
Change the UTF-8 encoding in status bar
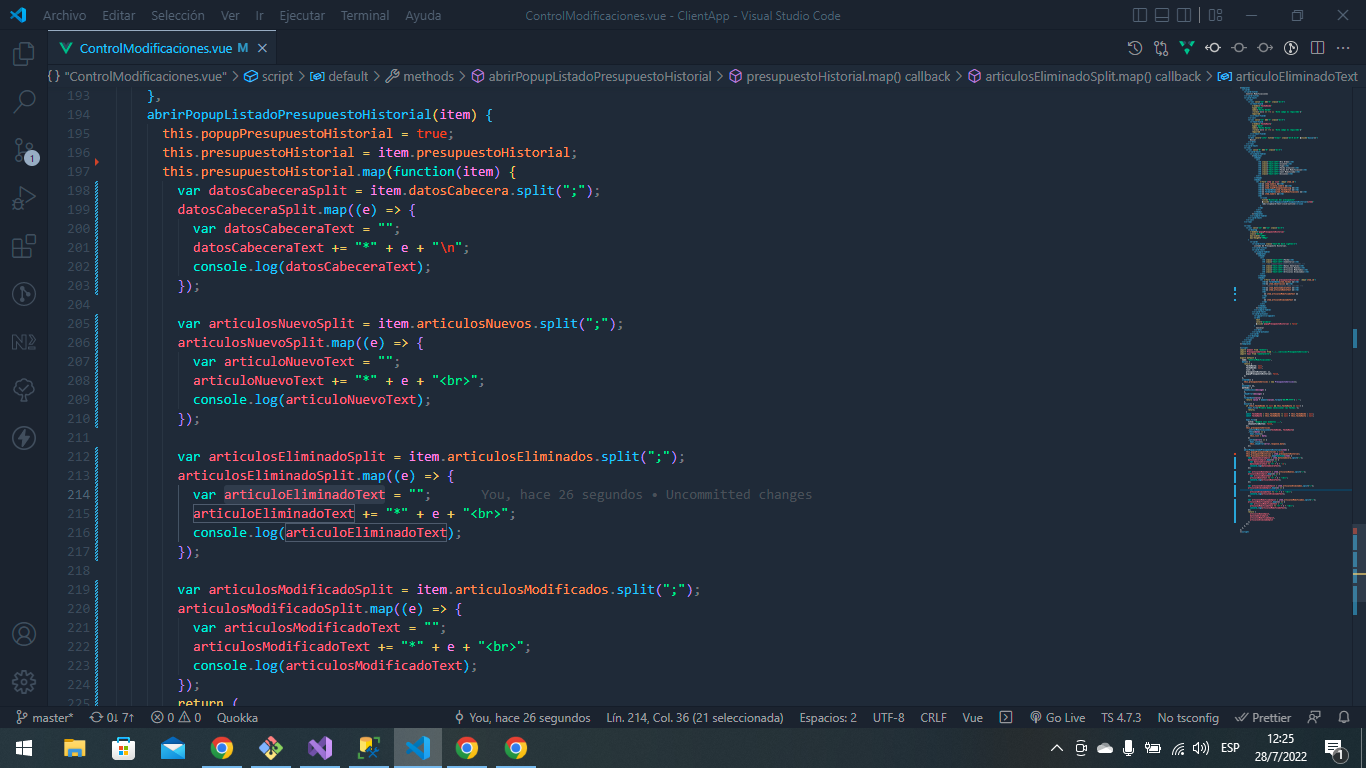pyautogui.click(x=888, y=717)
